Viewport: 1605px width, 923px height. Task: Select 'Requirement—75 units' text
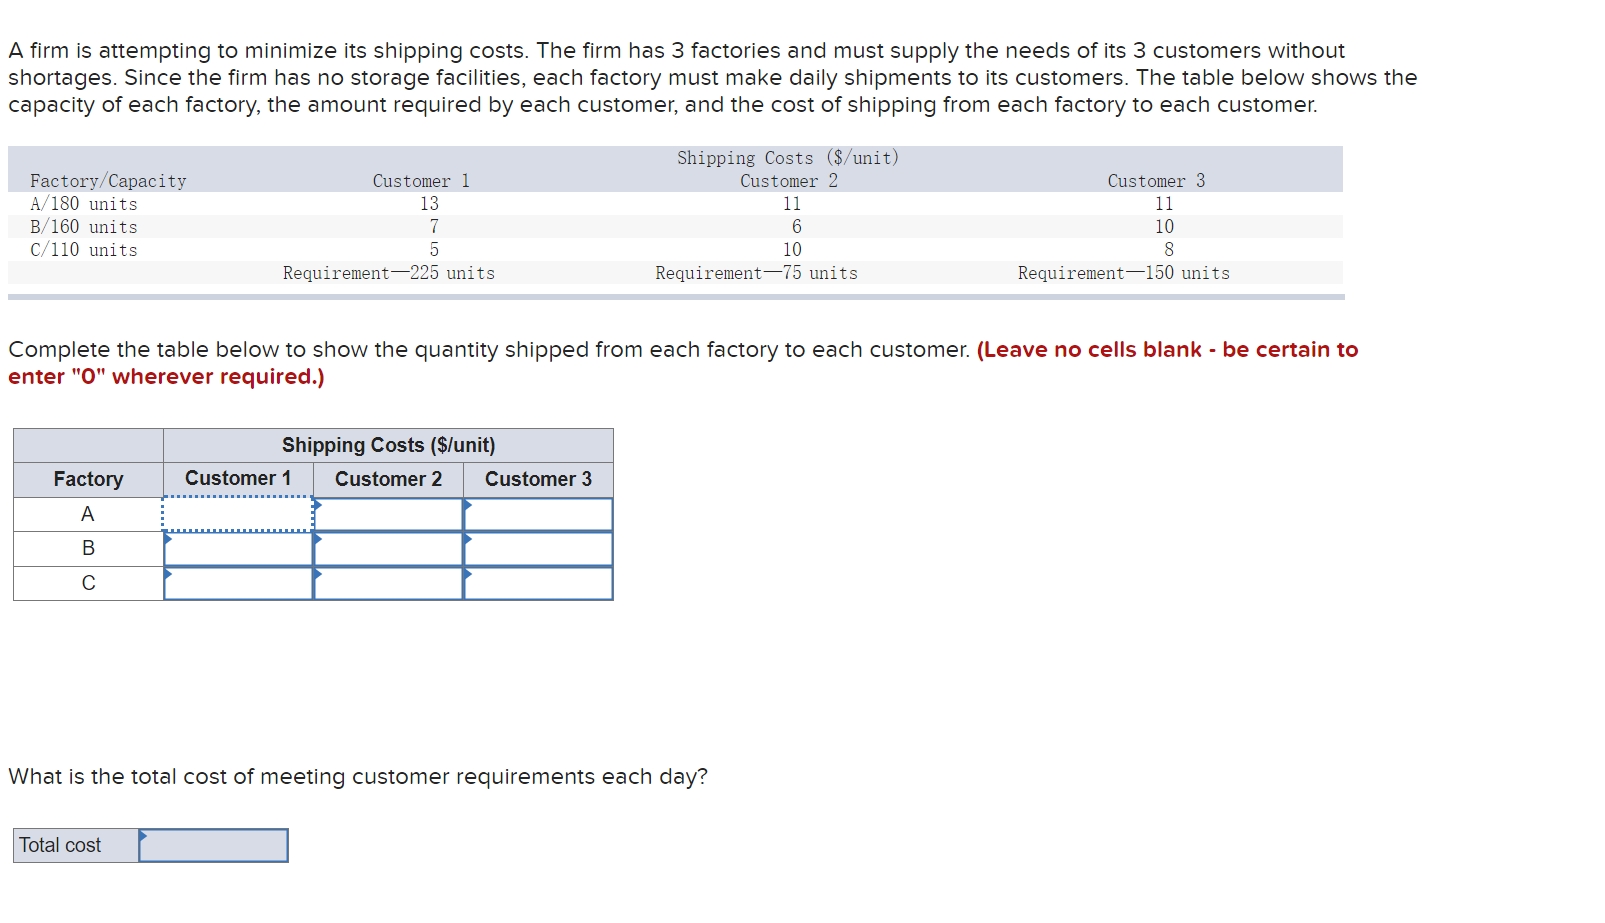tap(757, 273)
